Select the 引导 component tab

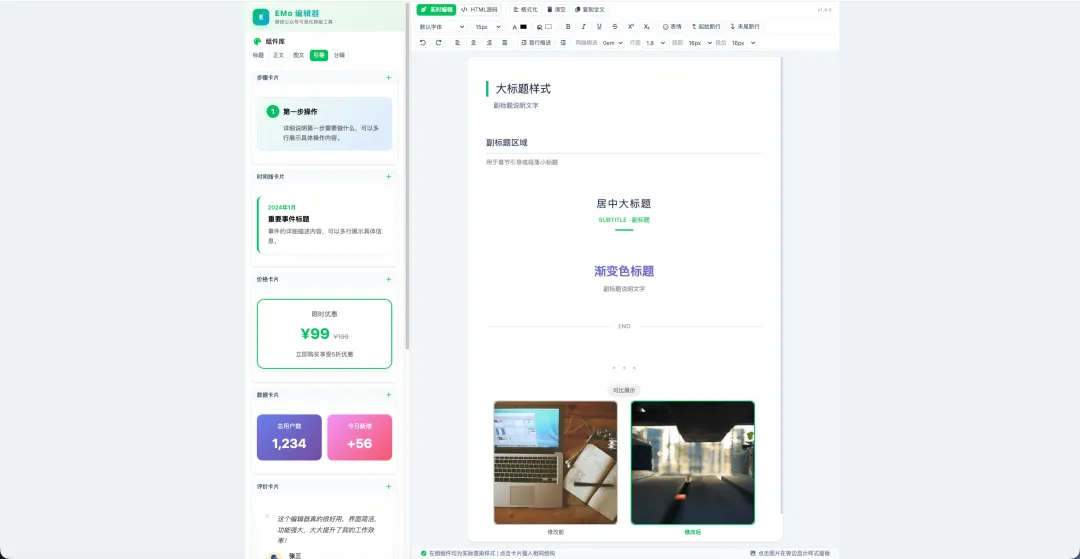318,55
